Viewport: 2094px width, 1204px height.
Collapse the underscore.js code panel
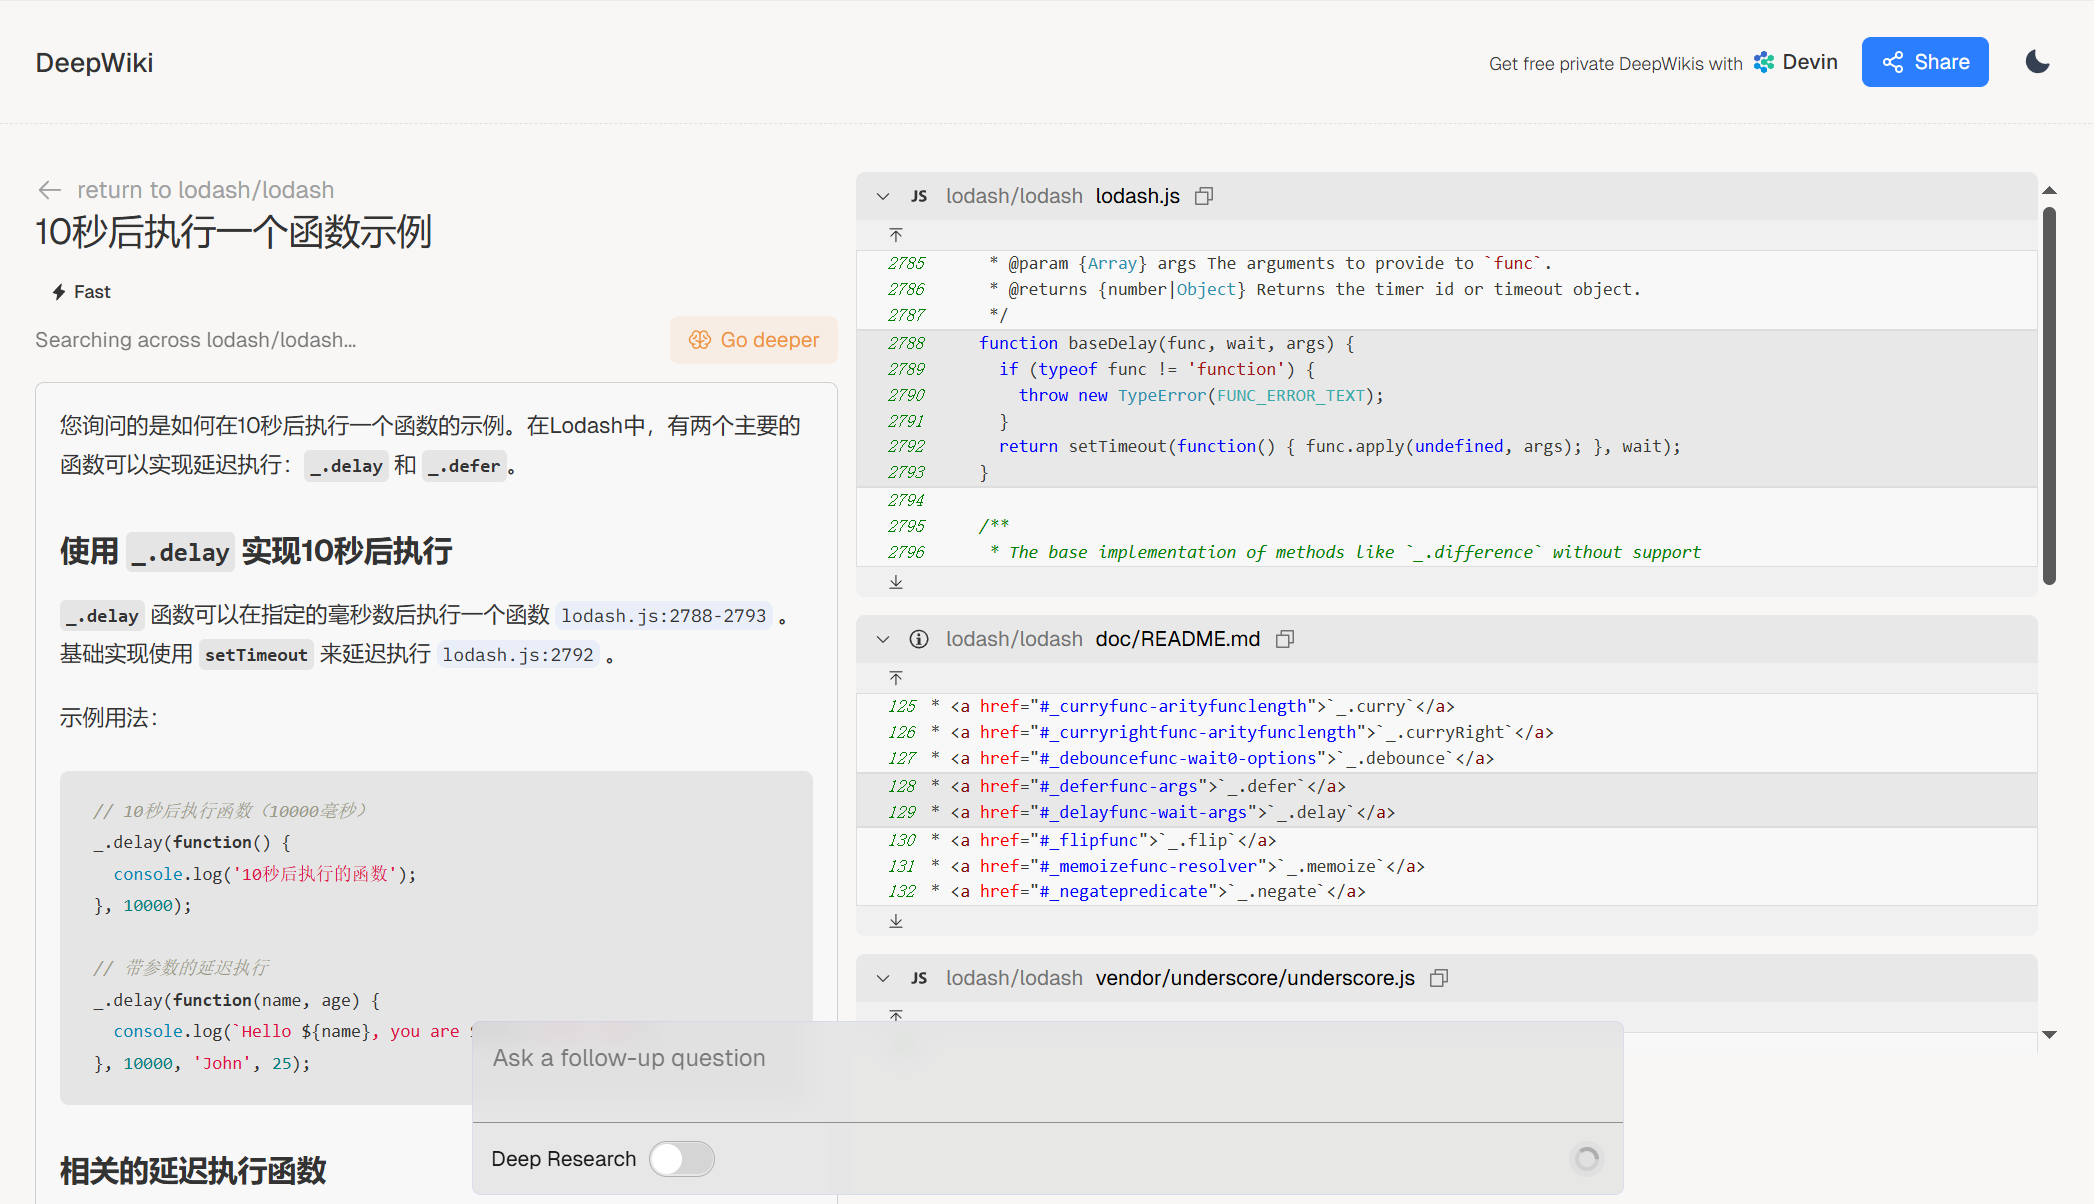[883, 978]
